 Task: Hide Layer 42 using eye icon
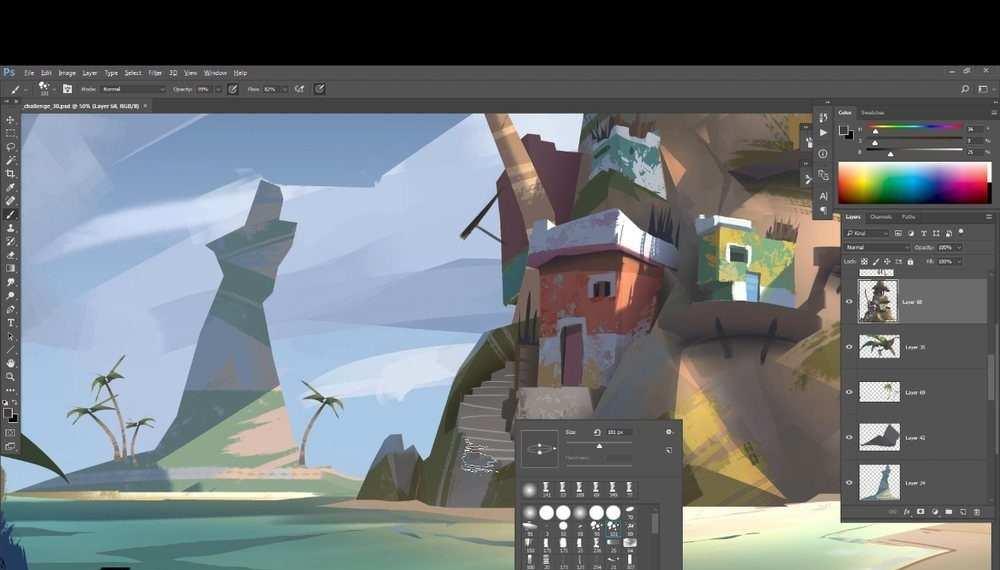point(849,437)
